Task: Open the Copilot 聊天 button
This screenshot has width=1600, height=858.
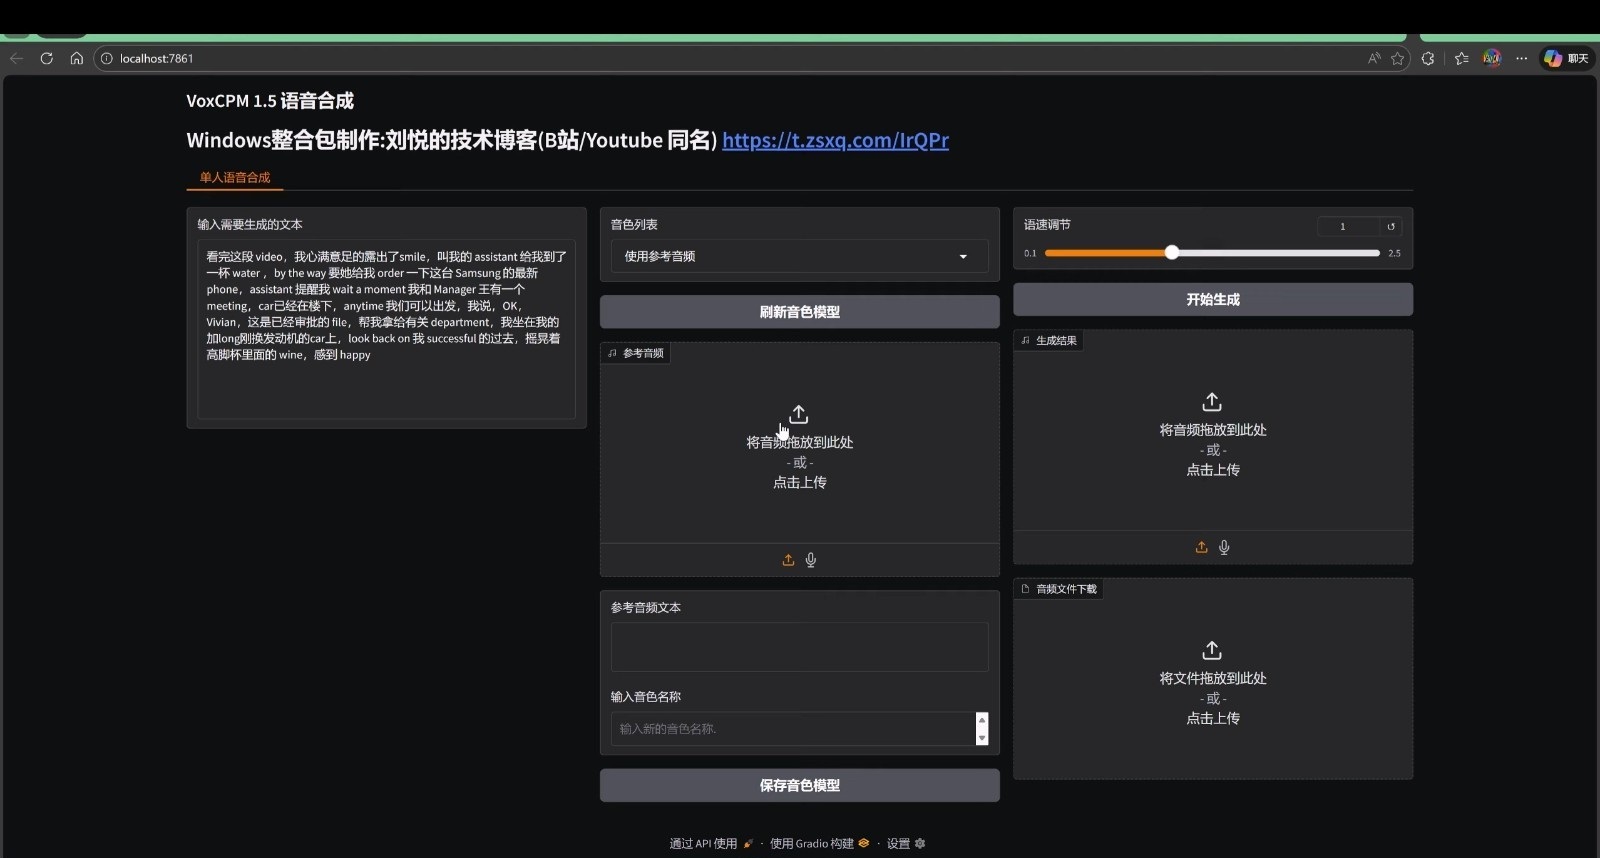Action: [1566, 58]
